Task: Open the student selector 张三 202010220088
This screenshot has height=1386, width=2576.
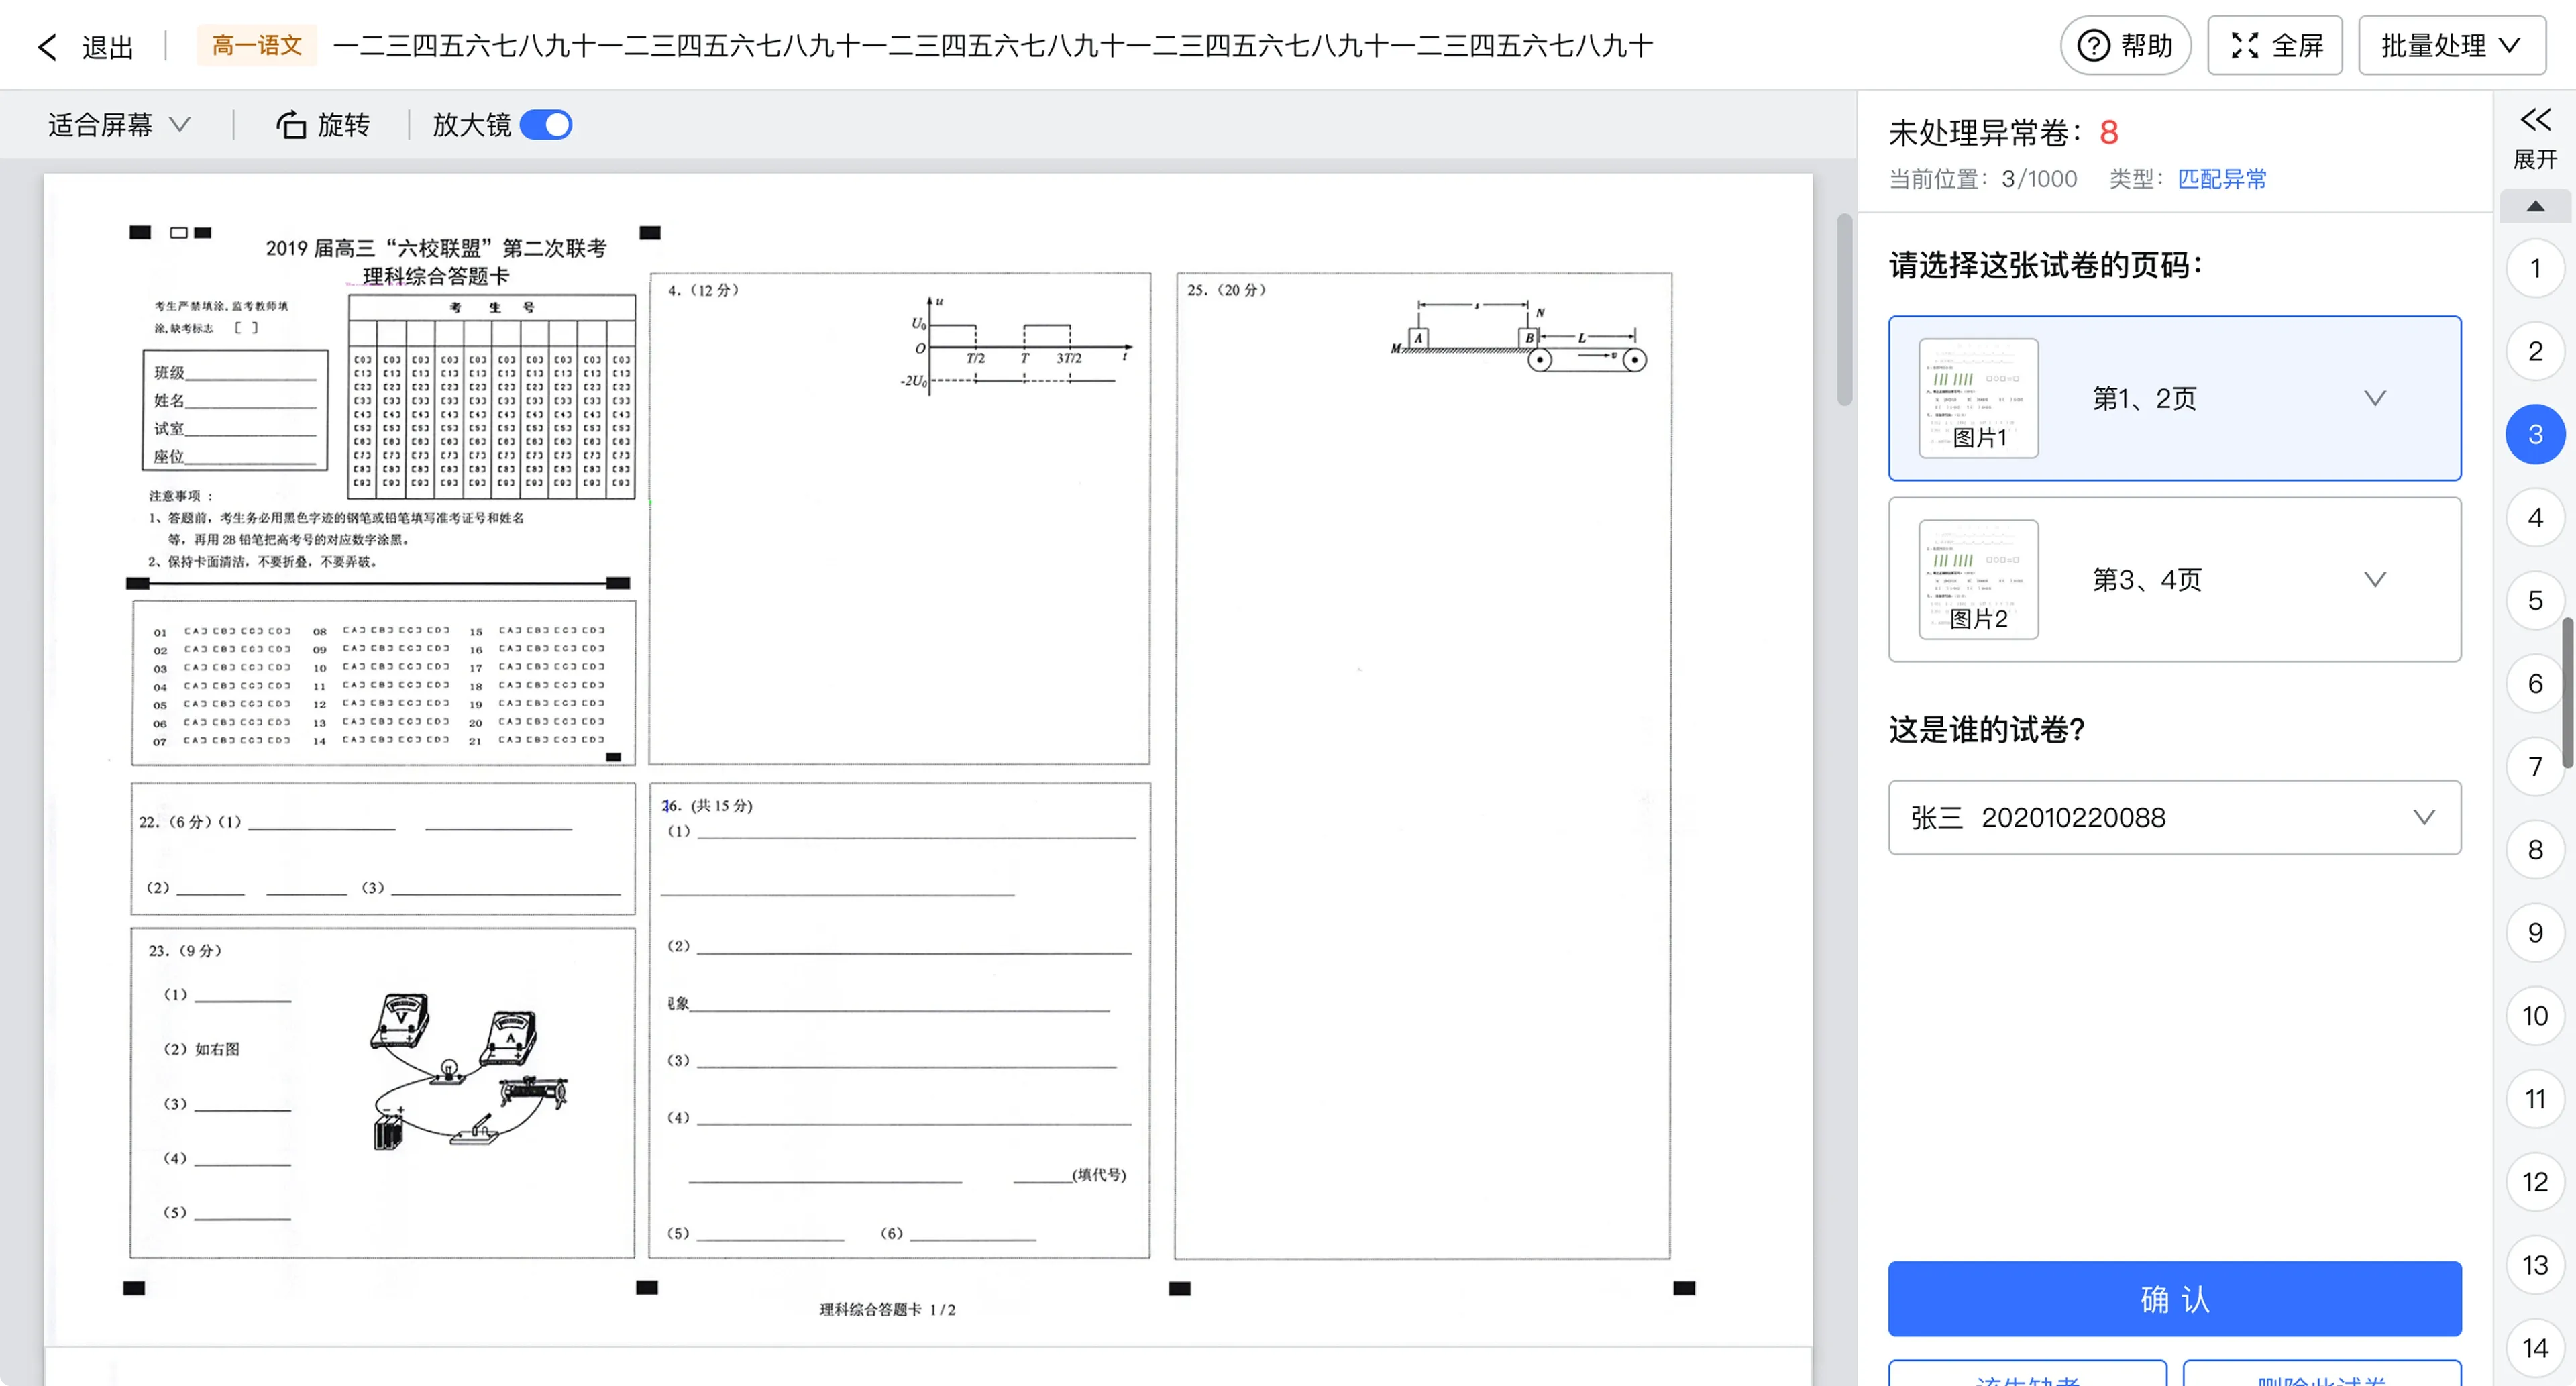Action: point(2174,817)
